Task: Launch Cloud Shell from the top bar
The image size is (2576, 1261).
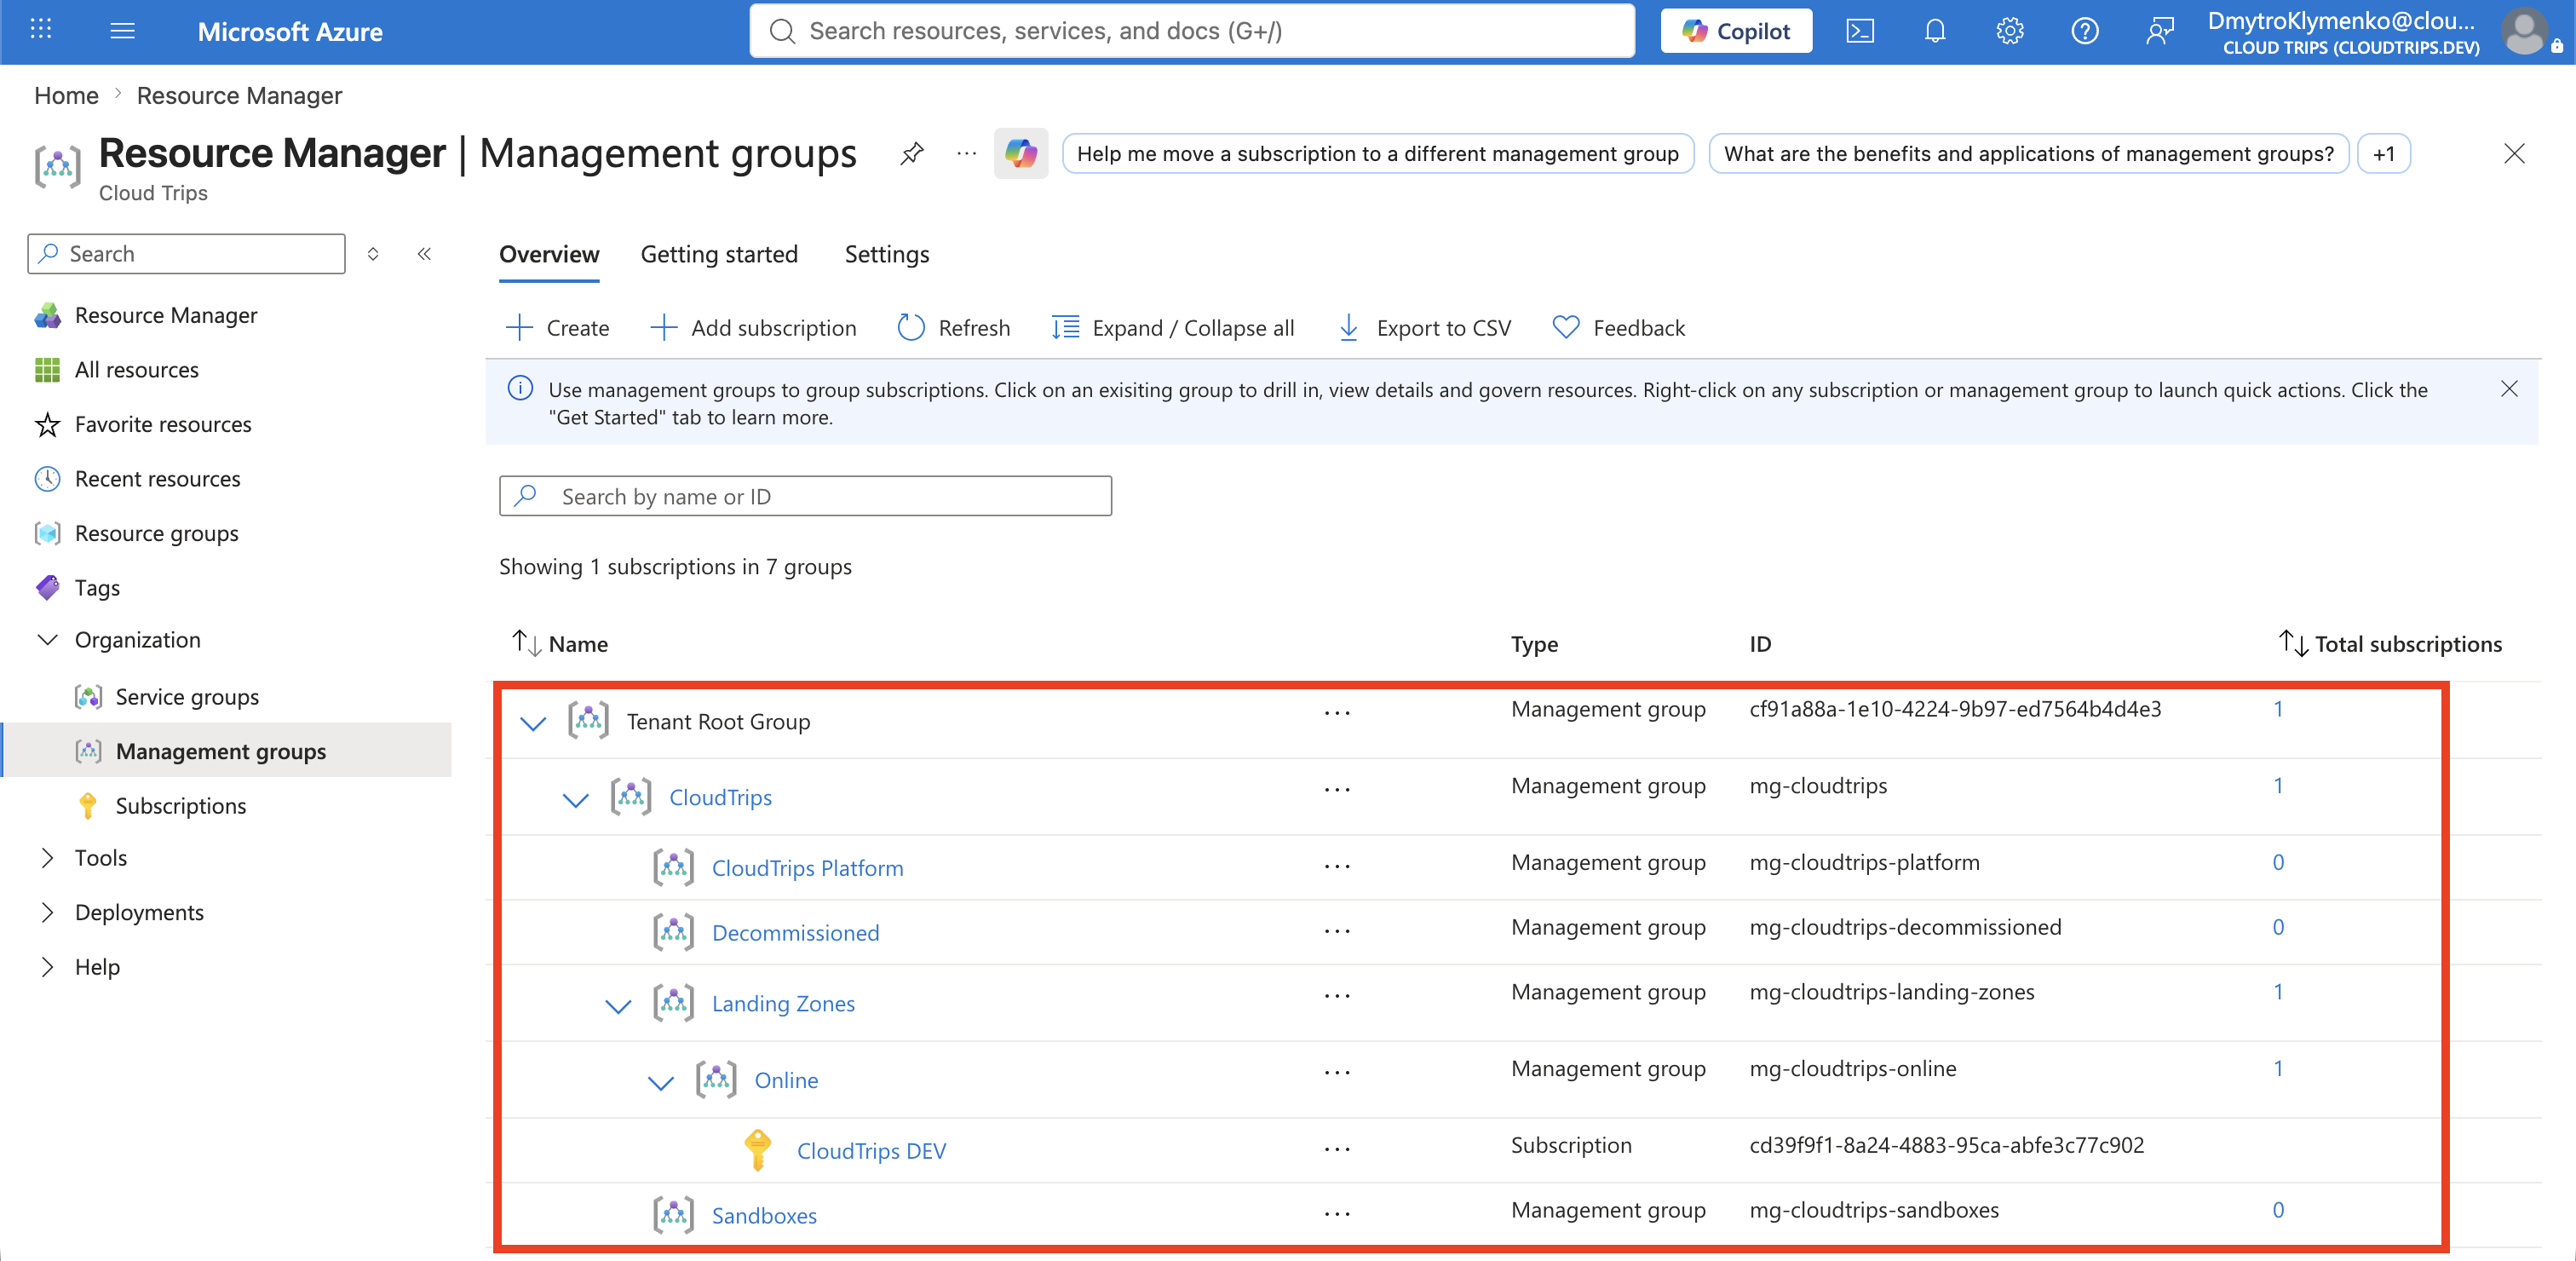Action: pyautogui.click(x=1859, y=31)
